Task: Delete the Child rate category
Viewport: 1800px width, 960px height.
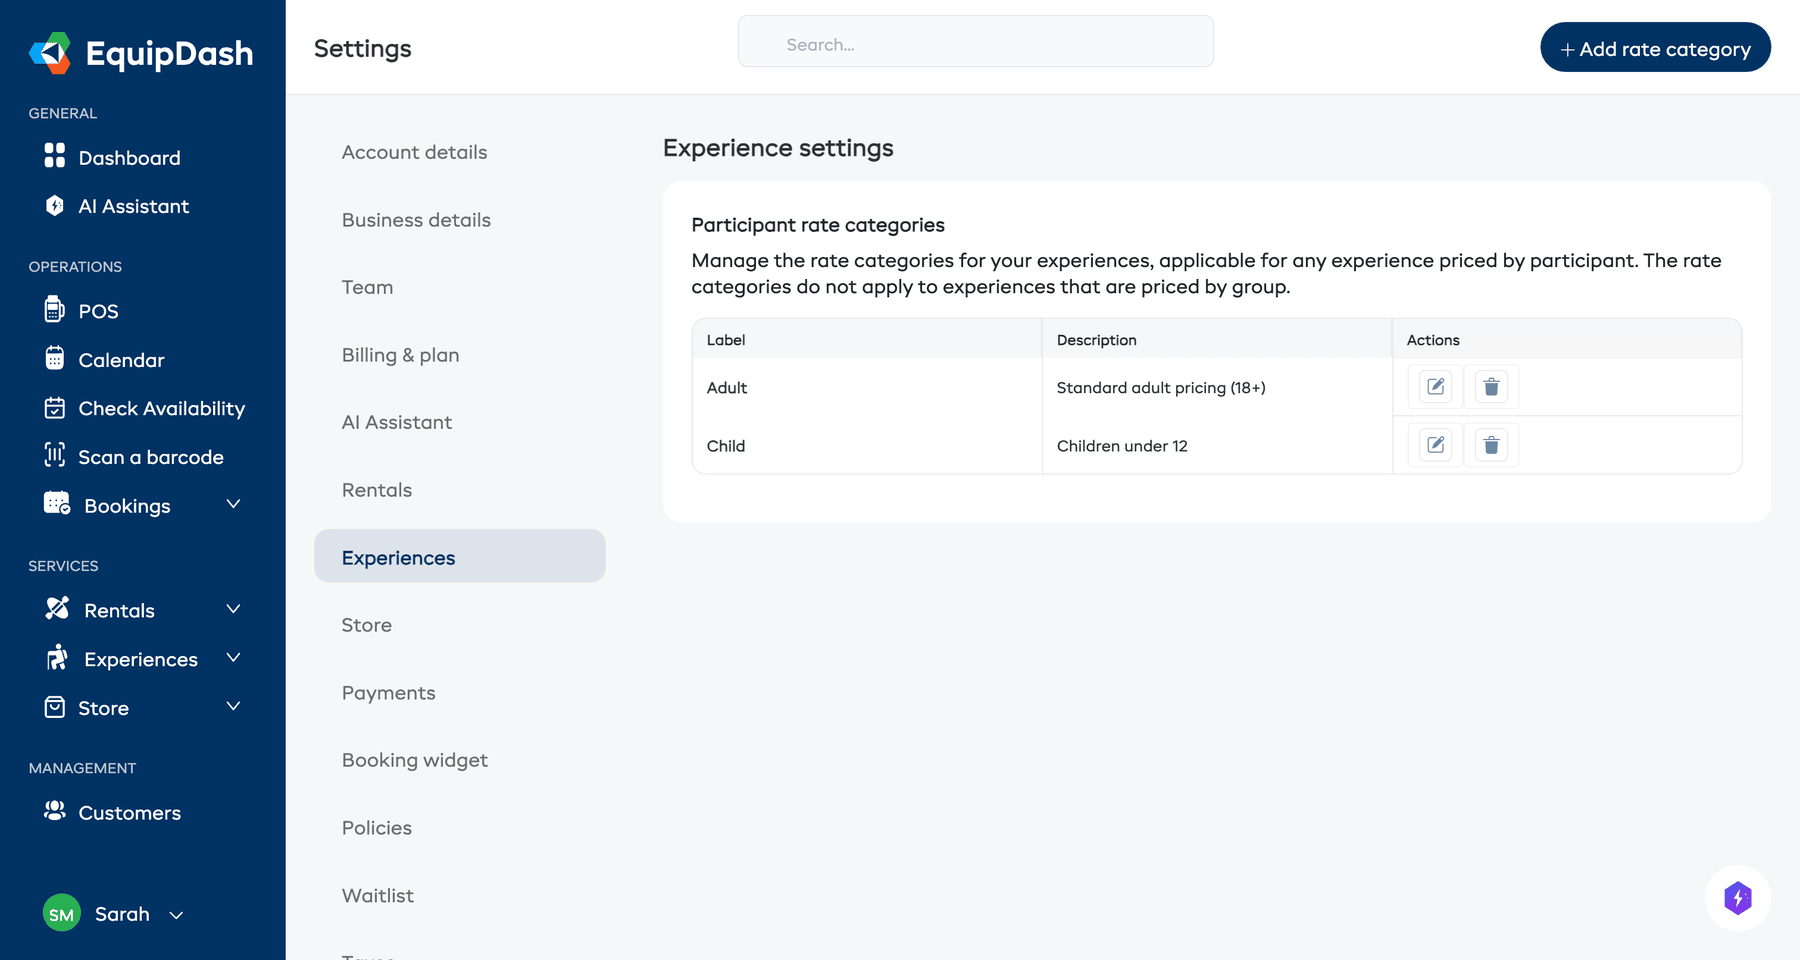Action: point(1491,445)
